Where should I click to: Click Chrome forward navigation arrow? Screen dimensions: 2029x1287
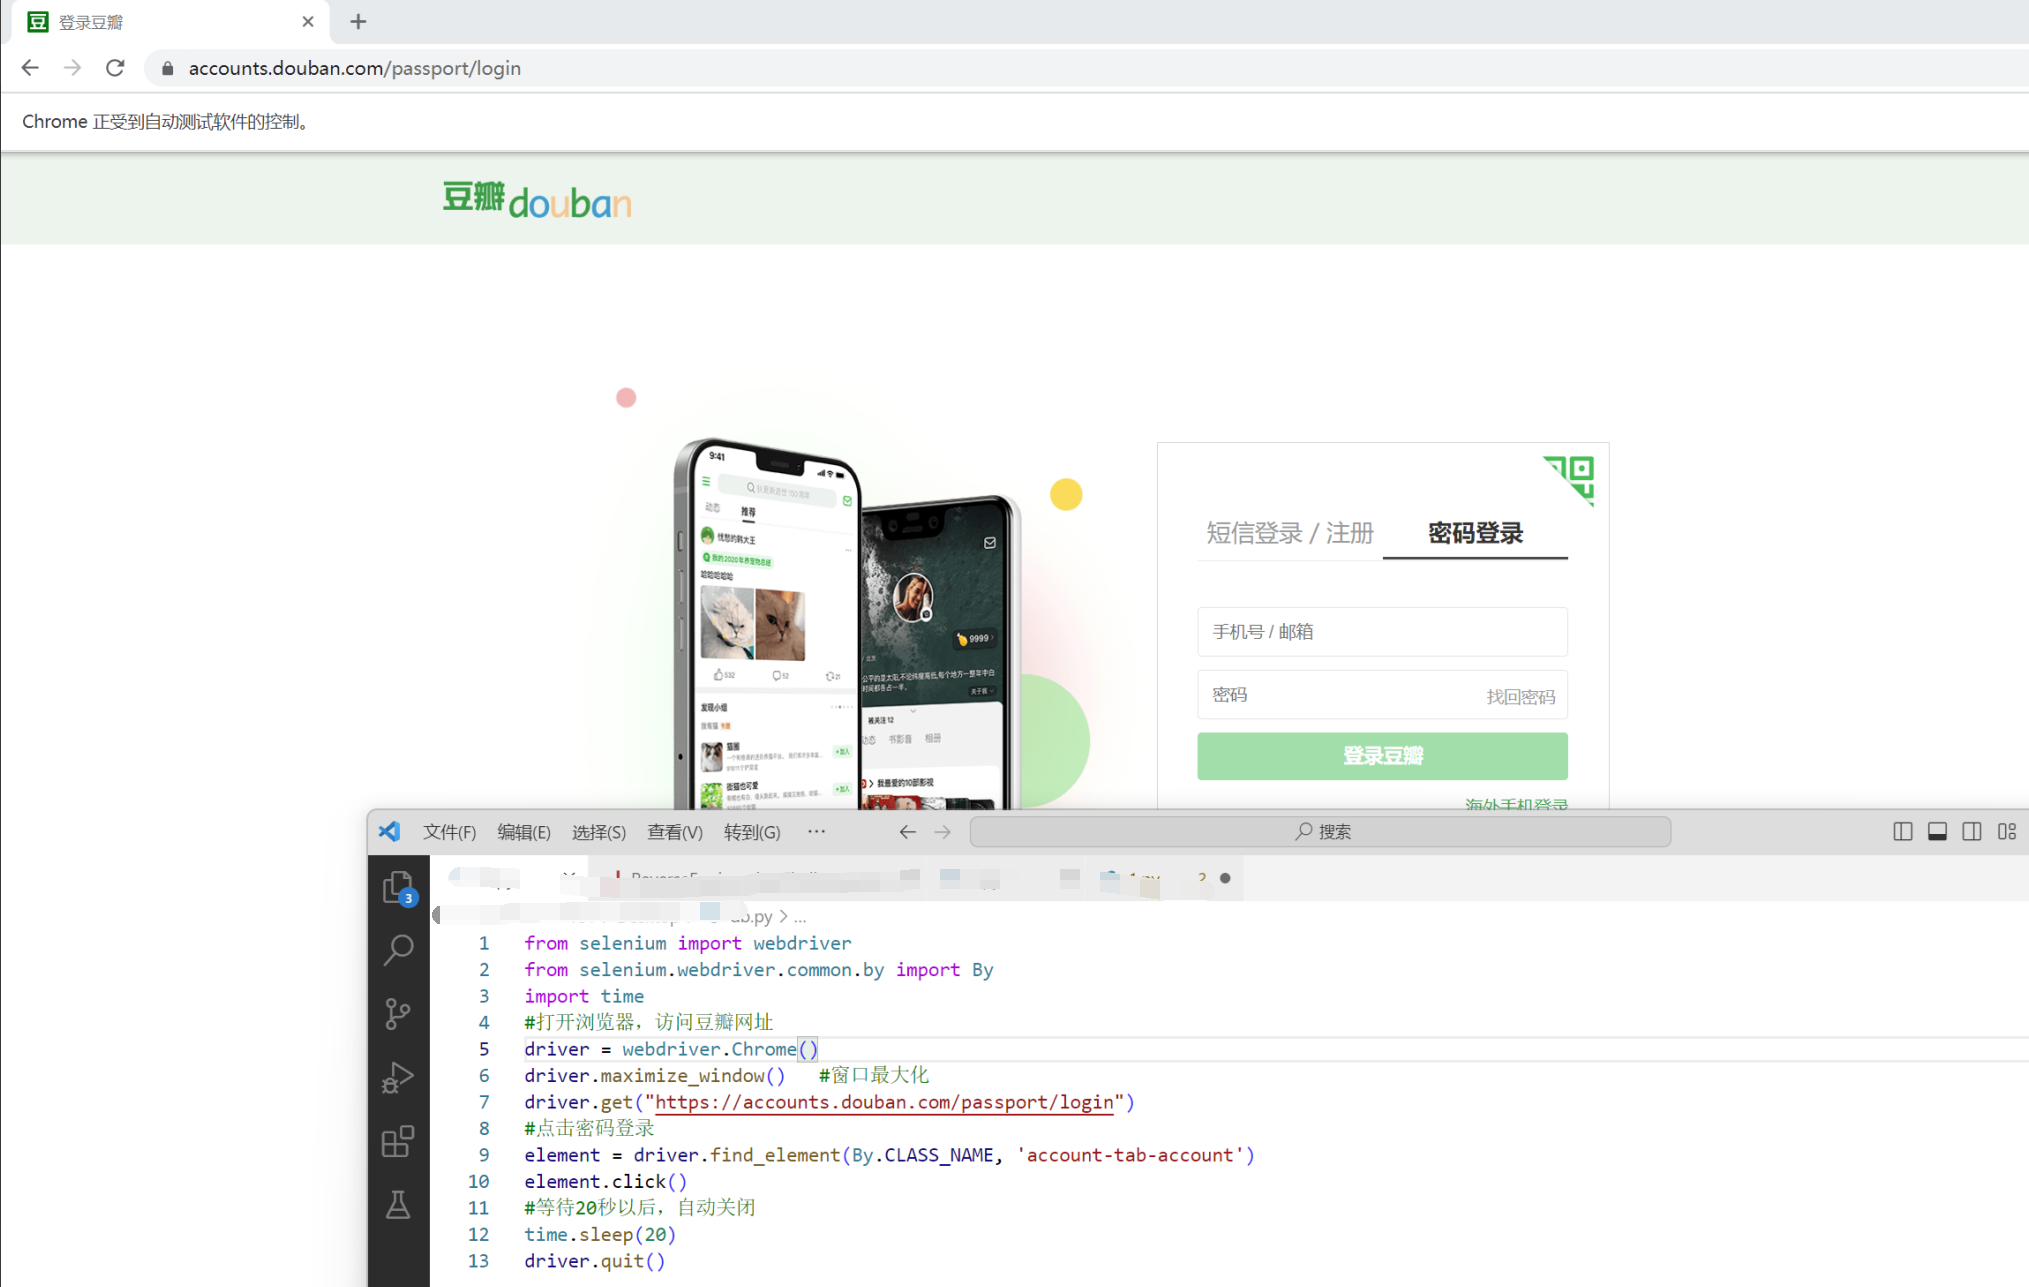[x=72, y=68]
